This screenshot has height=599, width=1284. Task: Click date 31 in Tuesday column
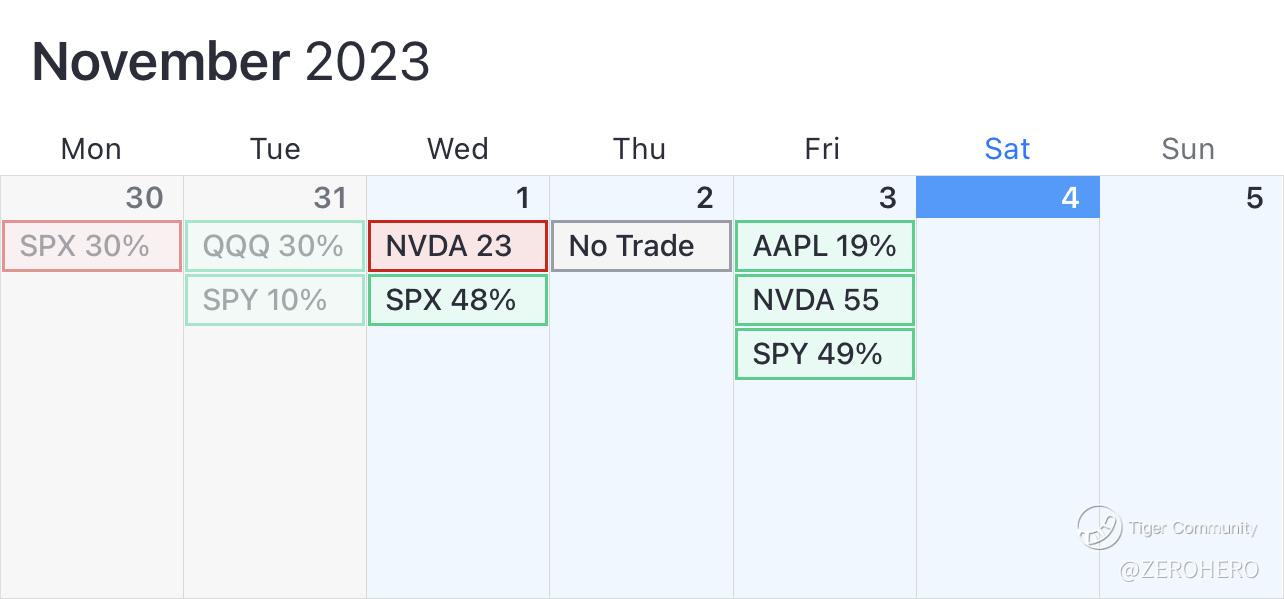329,198
